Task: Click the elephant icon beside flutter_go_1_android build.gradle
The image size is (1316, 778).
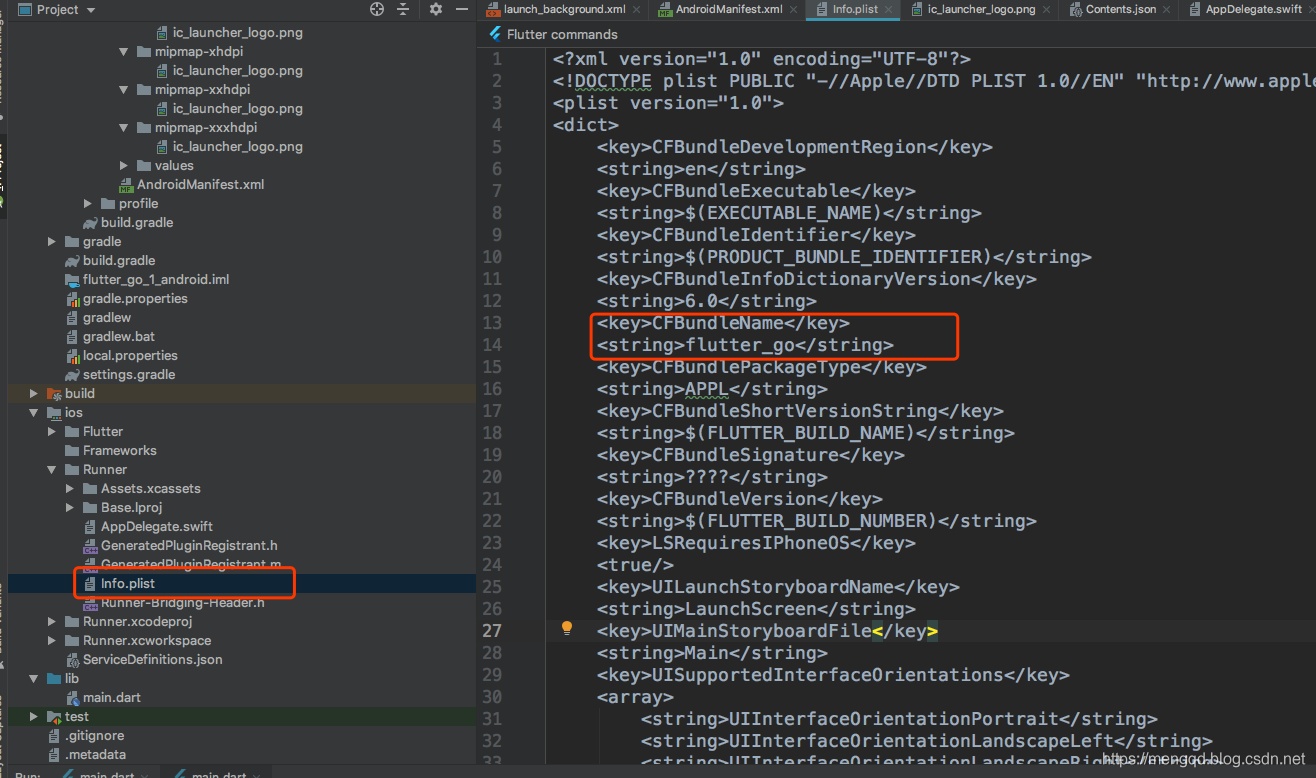Action: pyautogui.click(x=72, y=260)
